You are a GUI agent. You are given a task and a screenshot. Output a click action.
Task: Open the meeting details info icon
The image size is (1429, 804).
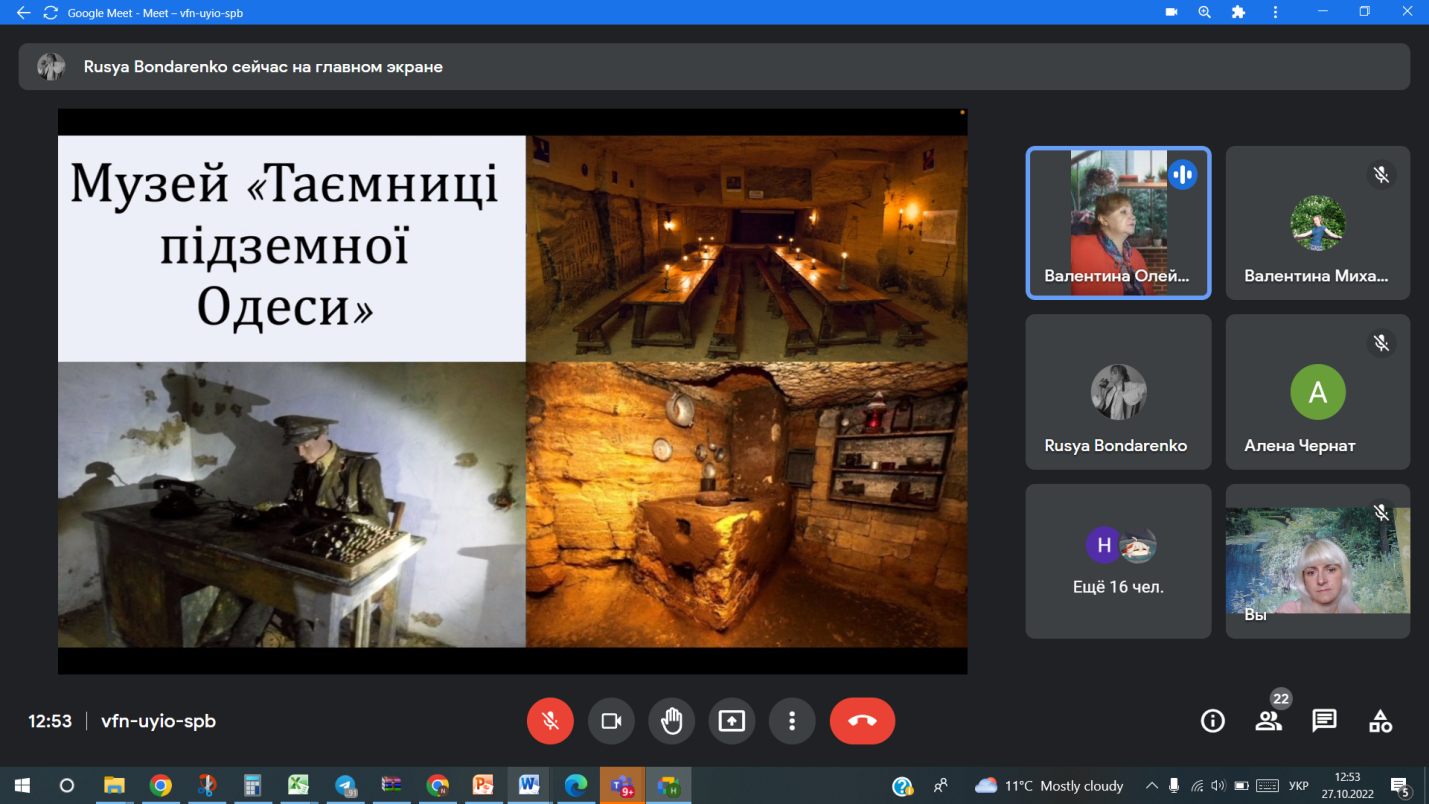(x=1212, y=721)
